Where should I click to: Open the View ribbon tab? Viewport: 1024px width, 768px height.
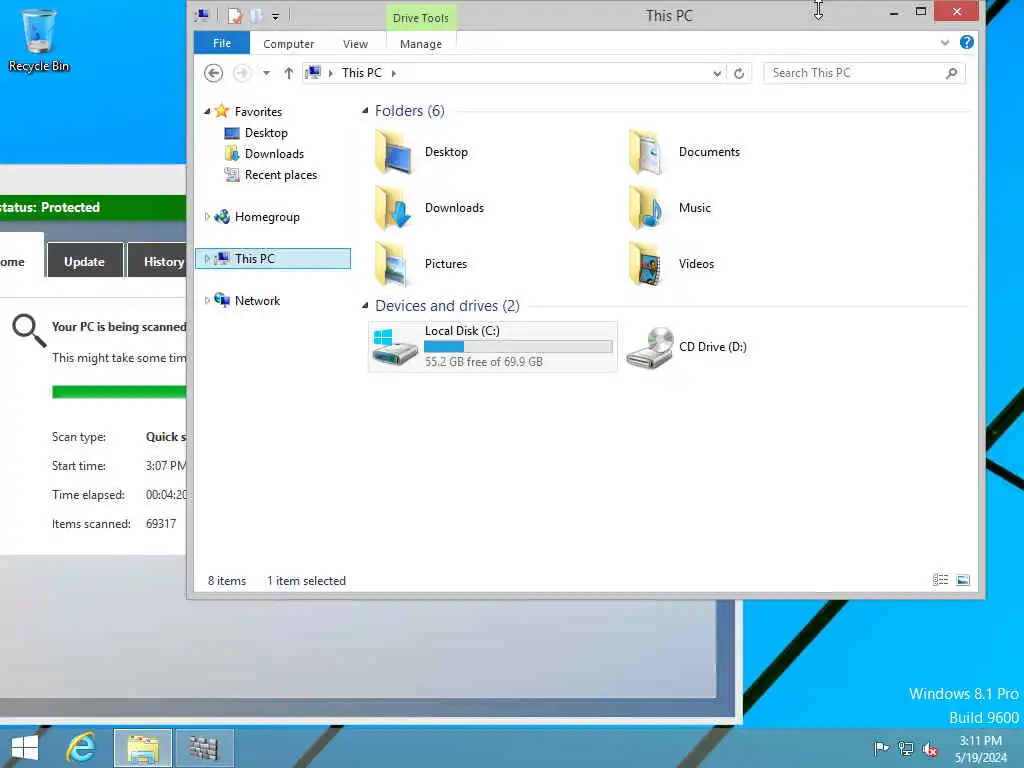(355, 44)
